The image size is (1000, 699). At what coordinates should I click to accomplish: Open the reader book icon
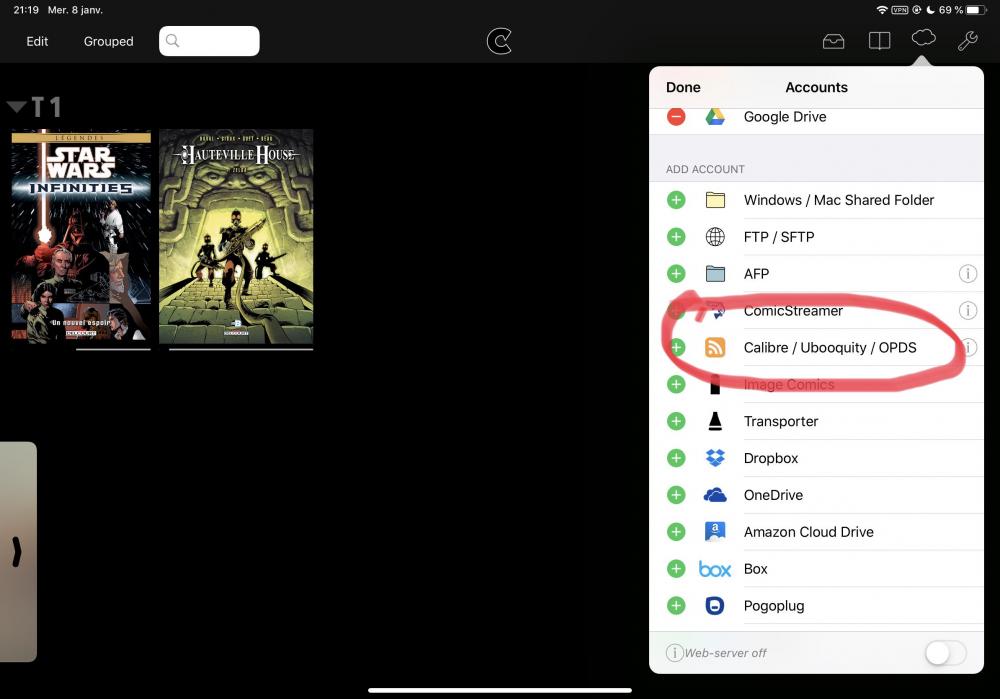[879, 41]
